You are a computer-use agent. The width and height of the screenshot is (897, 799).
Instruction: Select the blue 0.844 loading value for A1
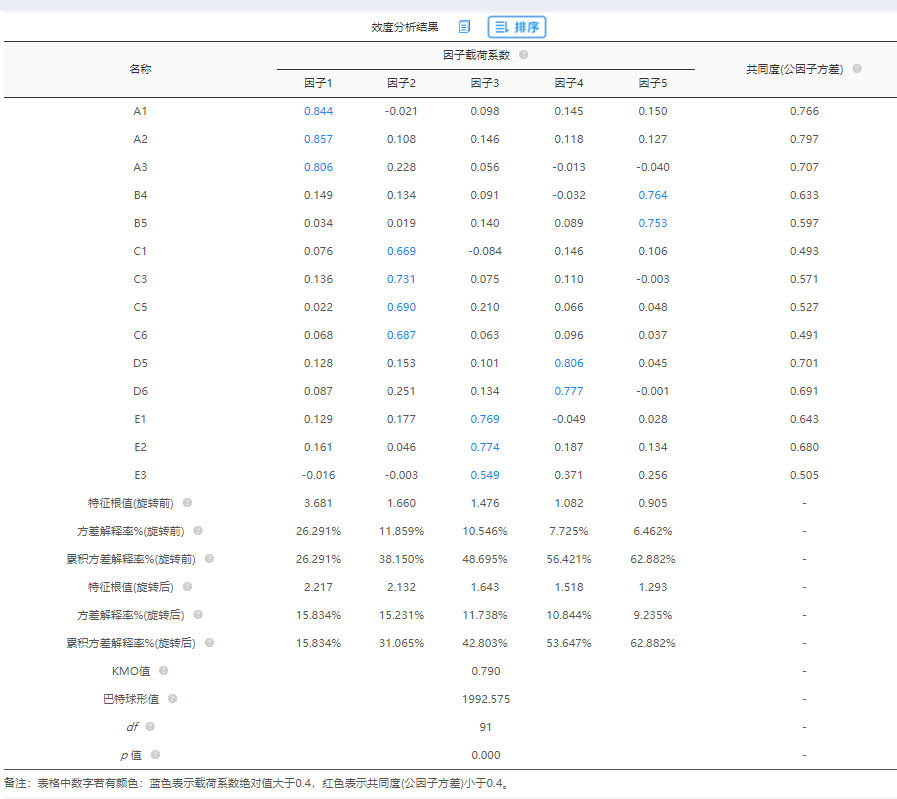click(318, 111)
